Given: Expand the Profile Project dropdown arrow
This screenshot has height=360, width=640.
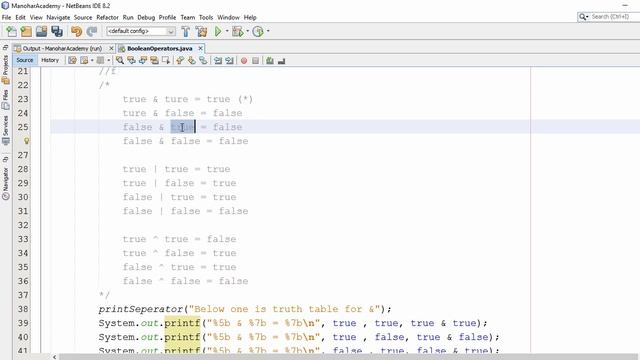Looking at the screenshot, I should click(268, 31).
